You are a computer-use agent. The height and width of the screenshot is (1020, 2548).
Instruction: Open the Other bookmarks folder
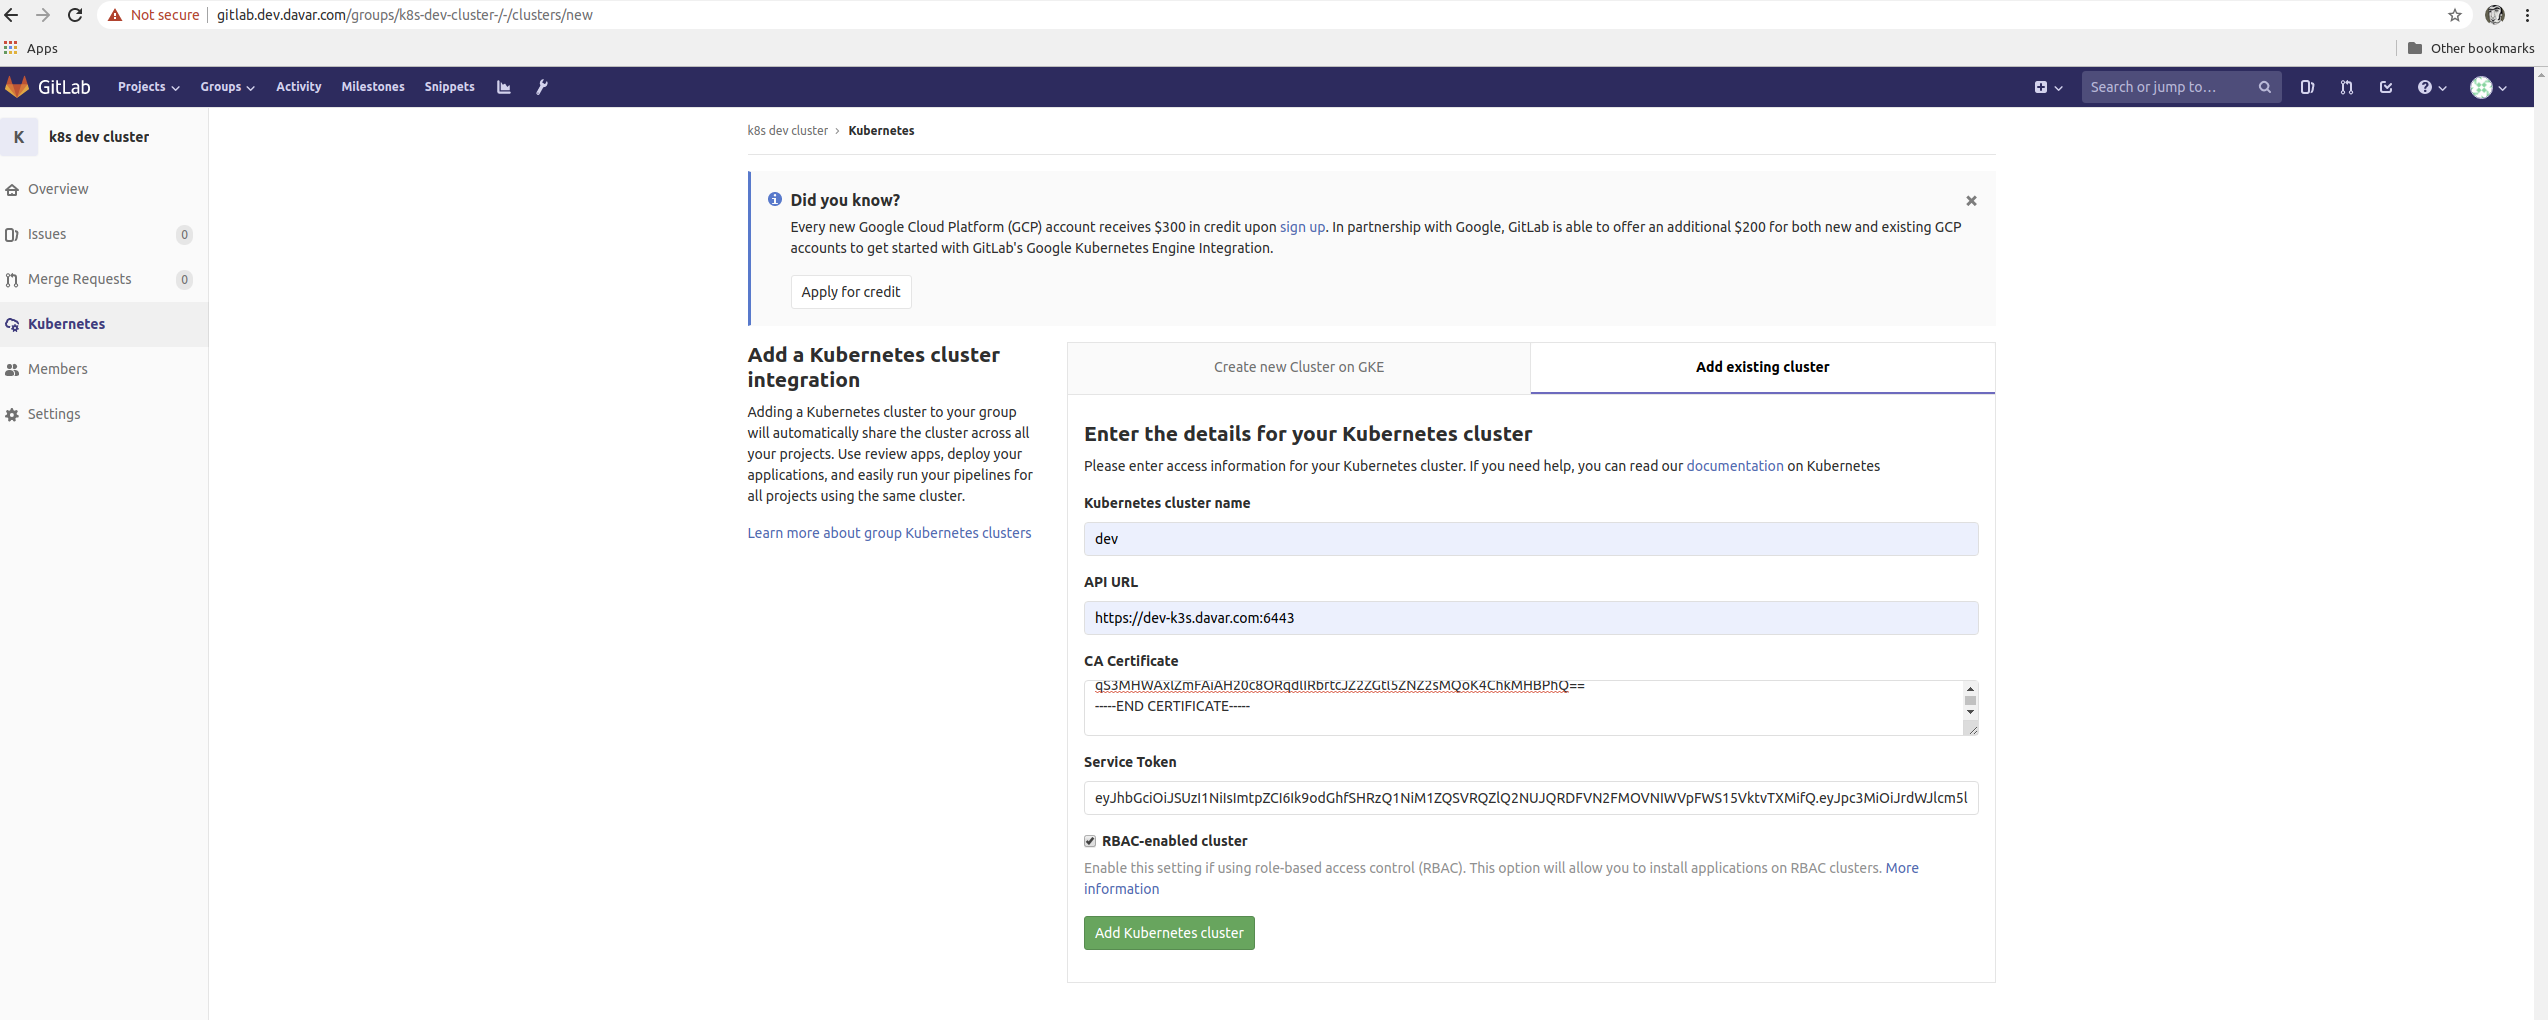2471,48
